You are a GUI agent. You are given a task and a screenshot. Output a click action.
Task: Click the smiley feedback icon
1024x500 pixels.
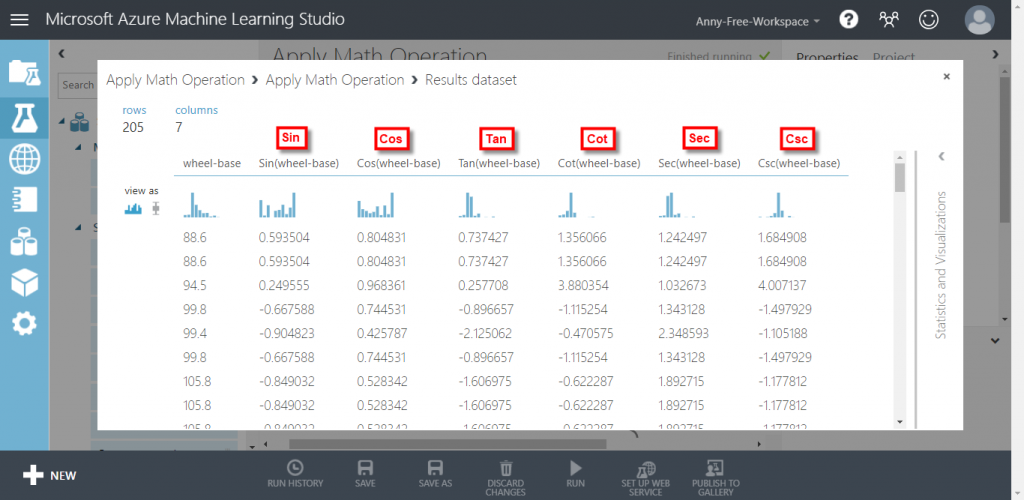[x=928, y=20]
